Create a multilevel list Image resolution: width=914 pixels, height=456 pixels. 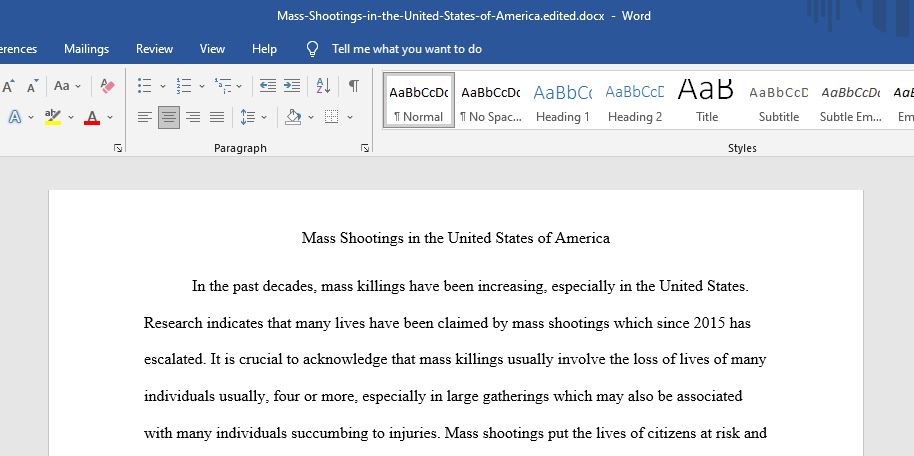point(223,86)
